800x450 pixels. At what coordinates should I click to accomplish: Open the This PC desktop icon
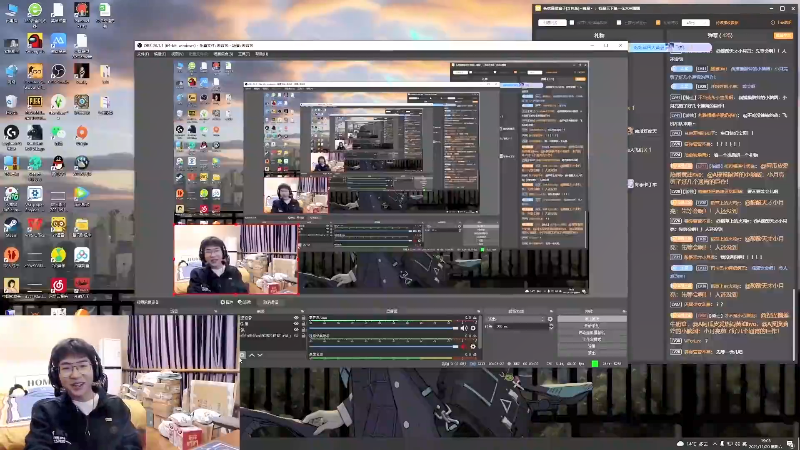11,9
